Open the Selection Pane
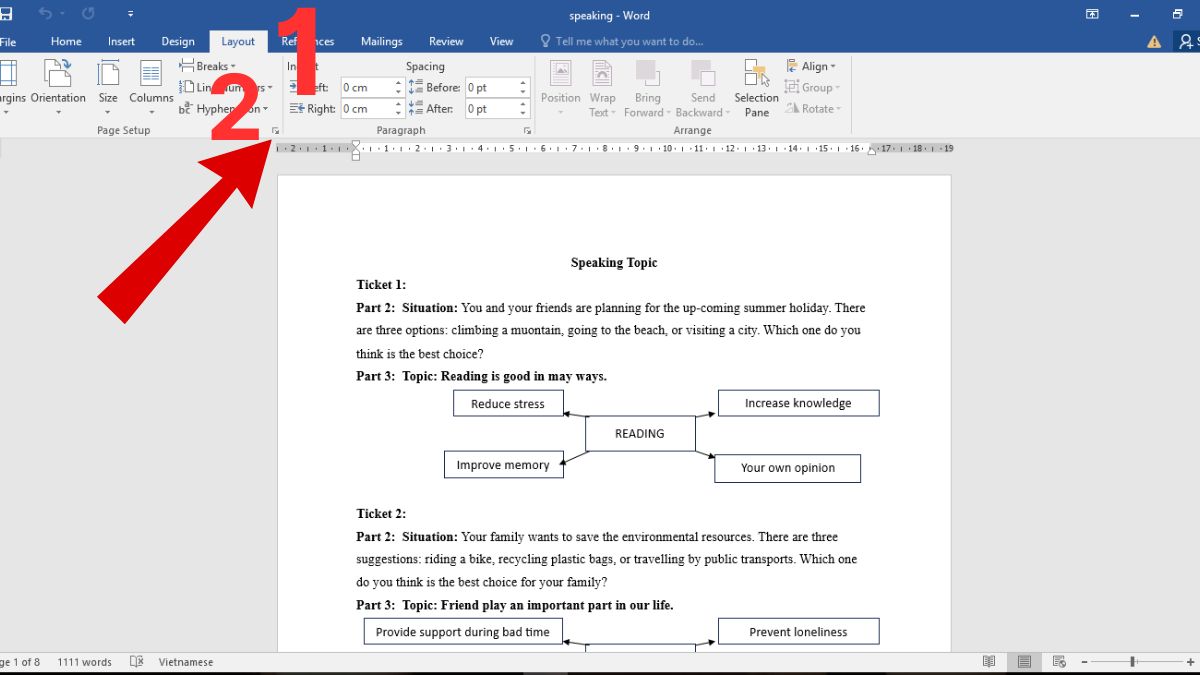Screen dimensions: 1200x675 [x=756, y=88]
